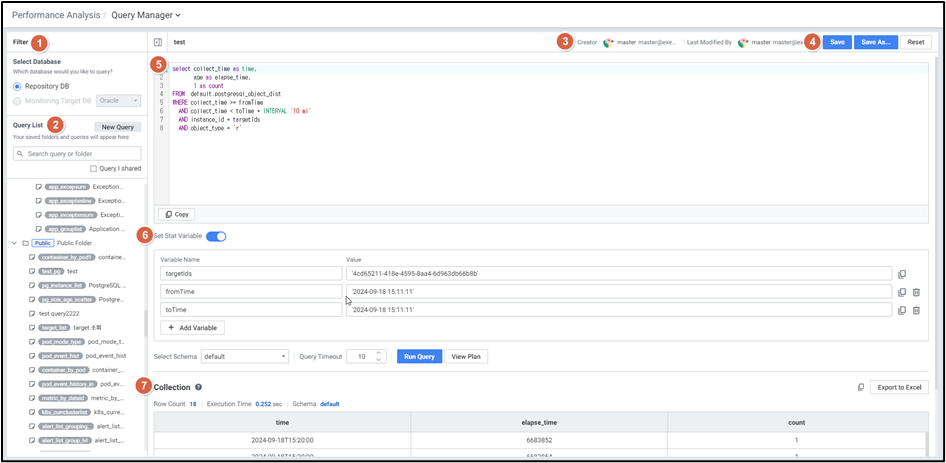Copy collection results icon beside Export

861,387
